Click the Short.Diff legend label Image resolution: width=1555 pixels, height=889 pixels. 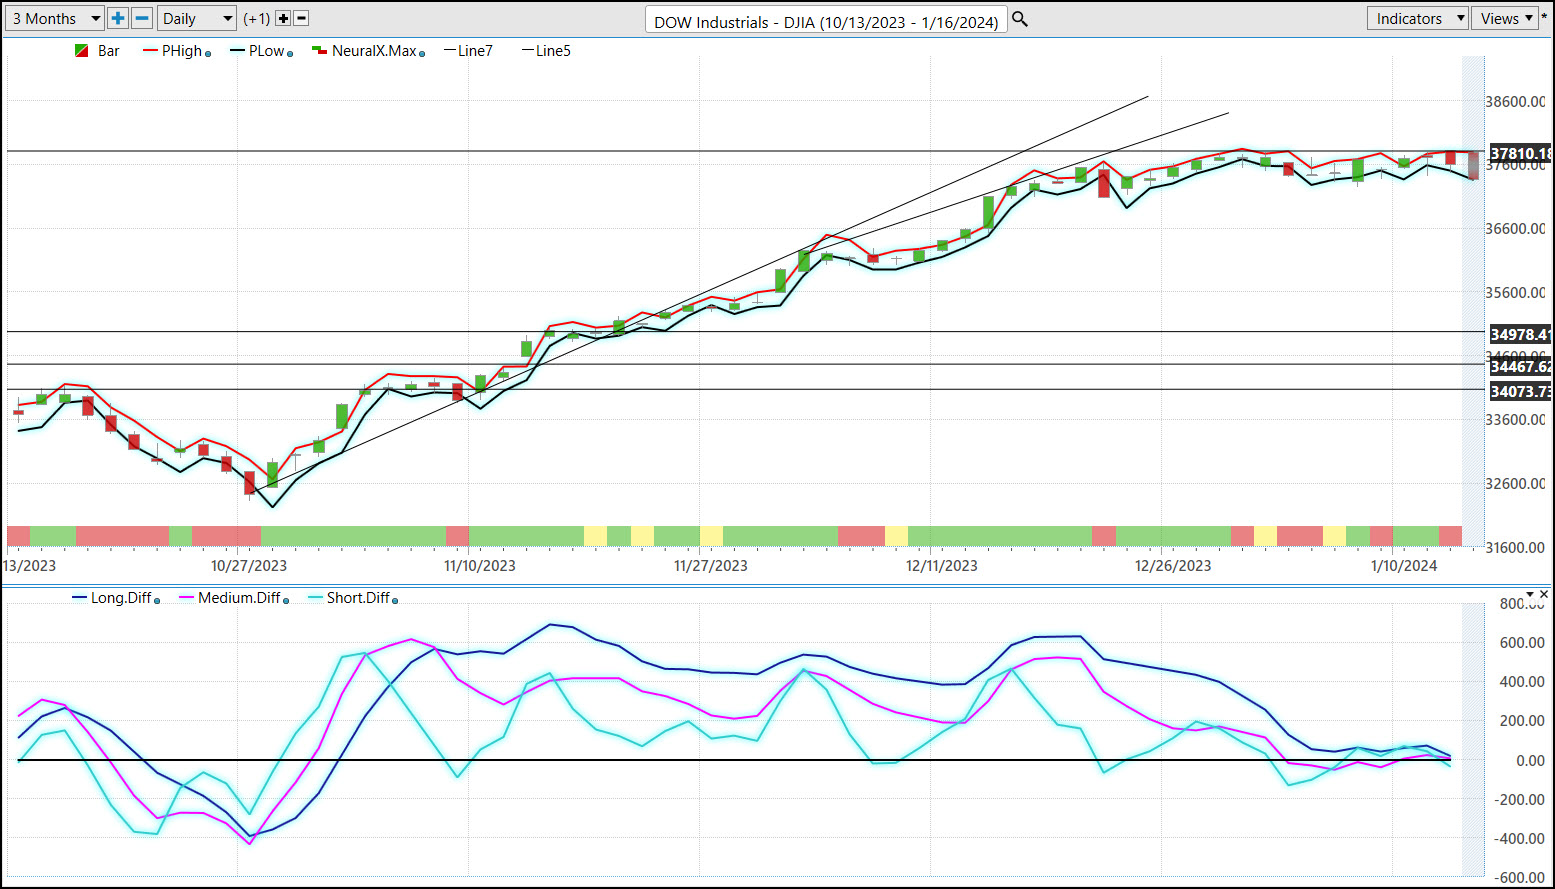[x=358, y=598]
